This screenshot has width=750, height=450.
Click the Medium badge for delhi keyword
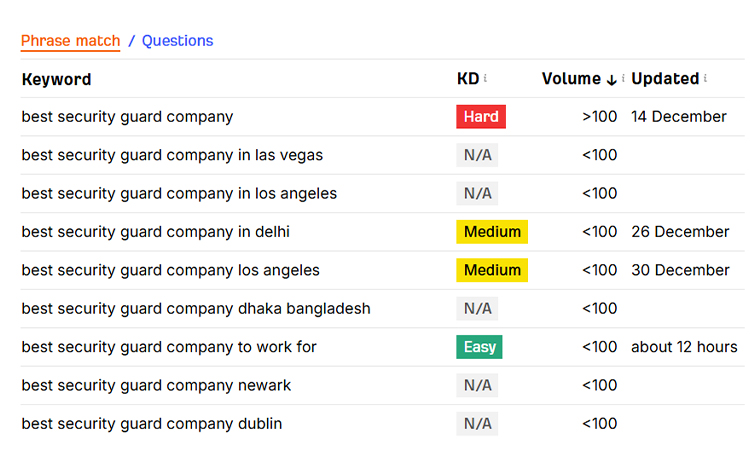(492, 232)
